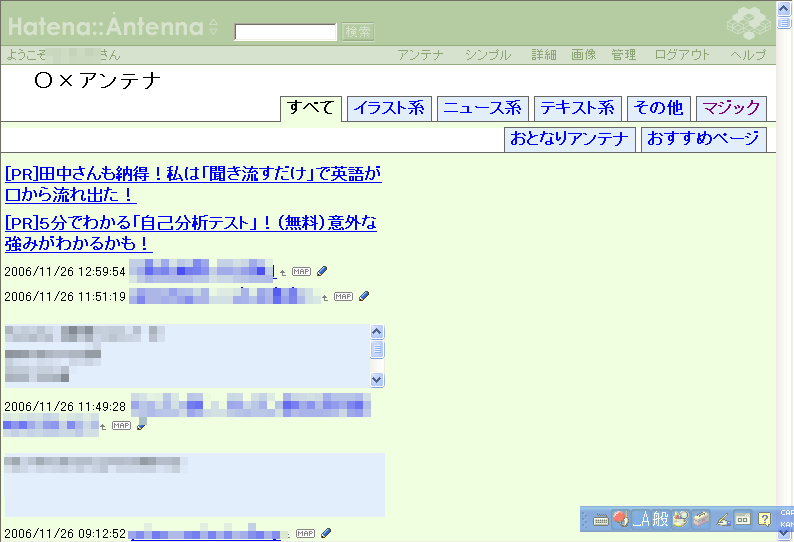Click the pencil edit icon on the 11:51:19 entry
794x542 pixels.
pos(364,296)
